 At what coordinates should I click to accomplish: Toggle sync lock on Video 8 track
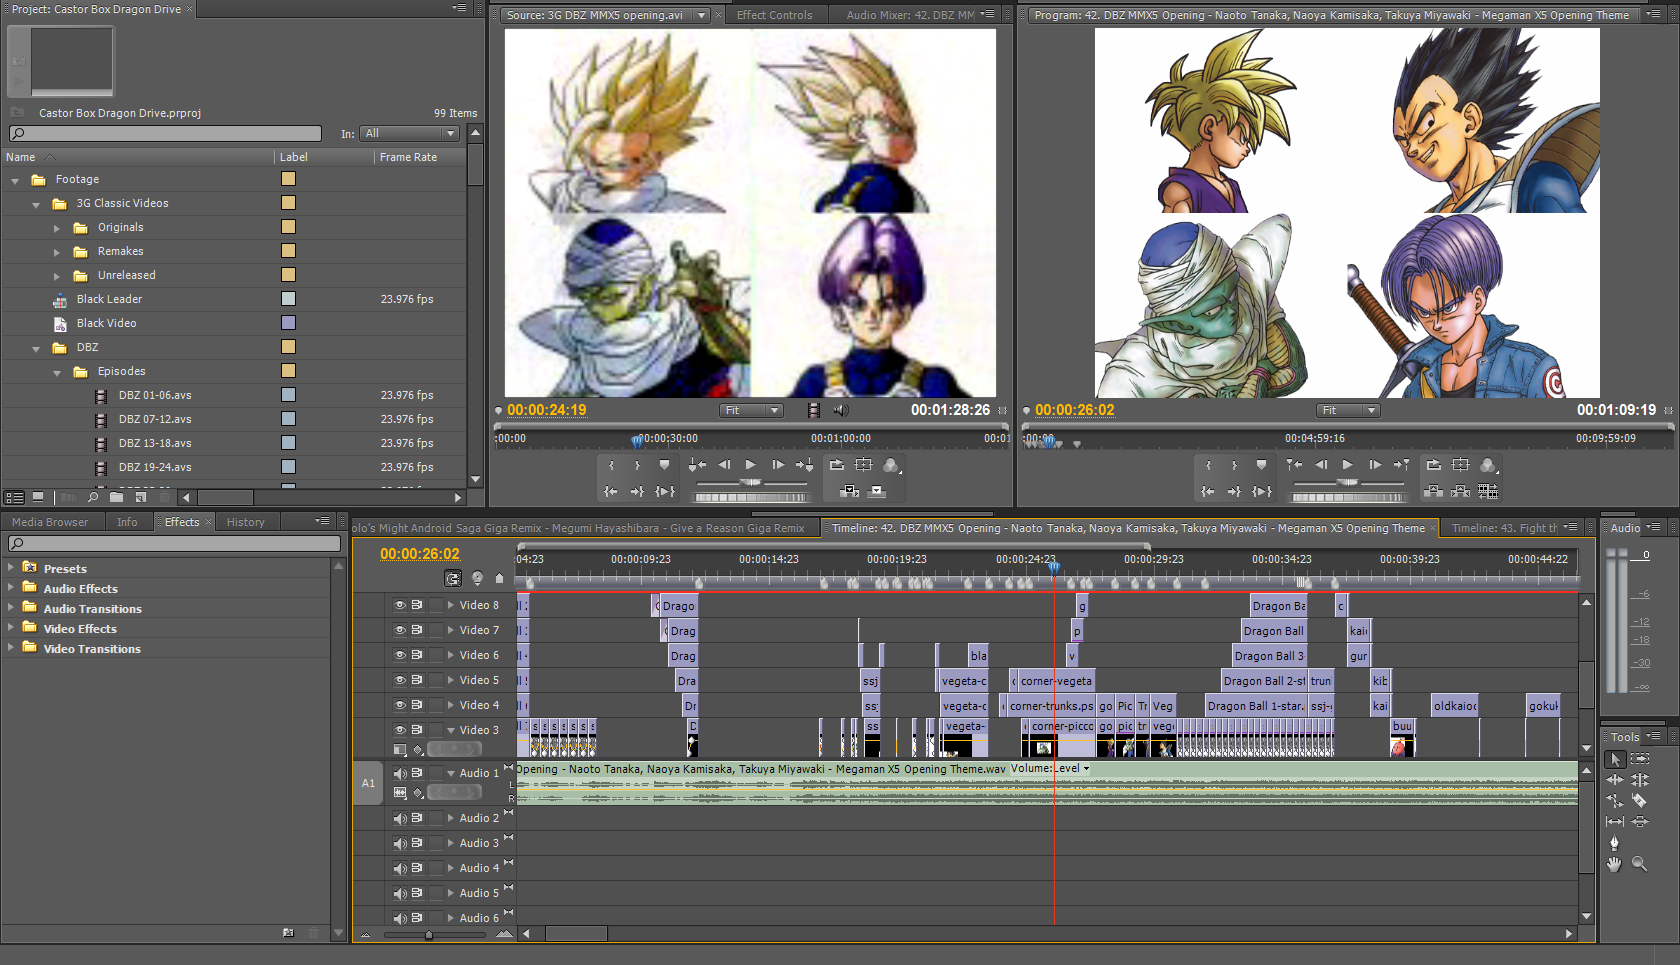coord(417,605)
